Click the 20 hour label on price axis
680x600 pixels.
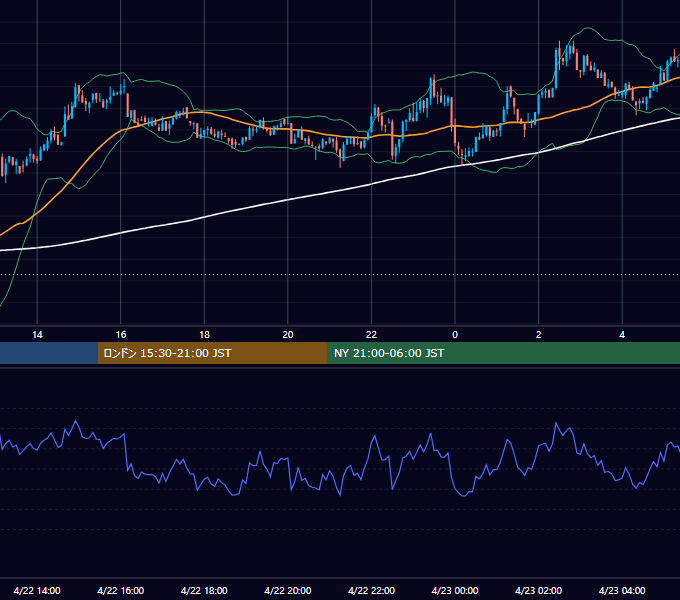(x=288, y=335)
